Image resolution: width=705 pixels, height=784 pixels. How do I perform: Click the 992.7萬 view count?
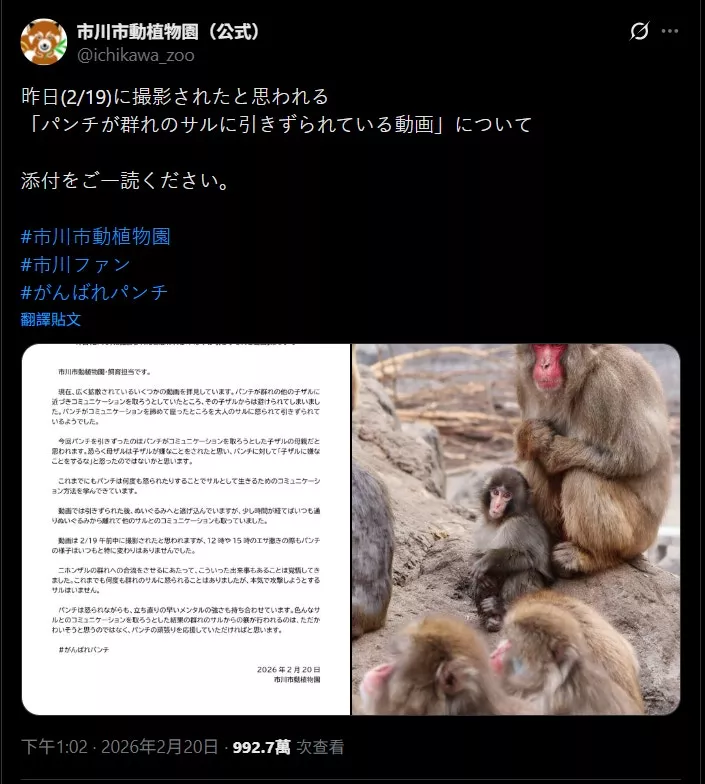(x=262, y=747)
